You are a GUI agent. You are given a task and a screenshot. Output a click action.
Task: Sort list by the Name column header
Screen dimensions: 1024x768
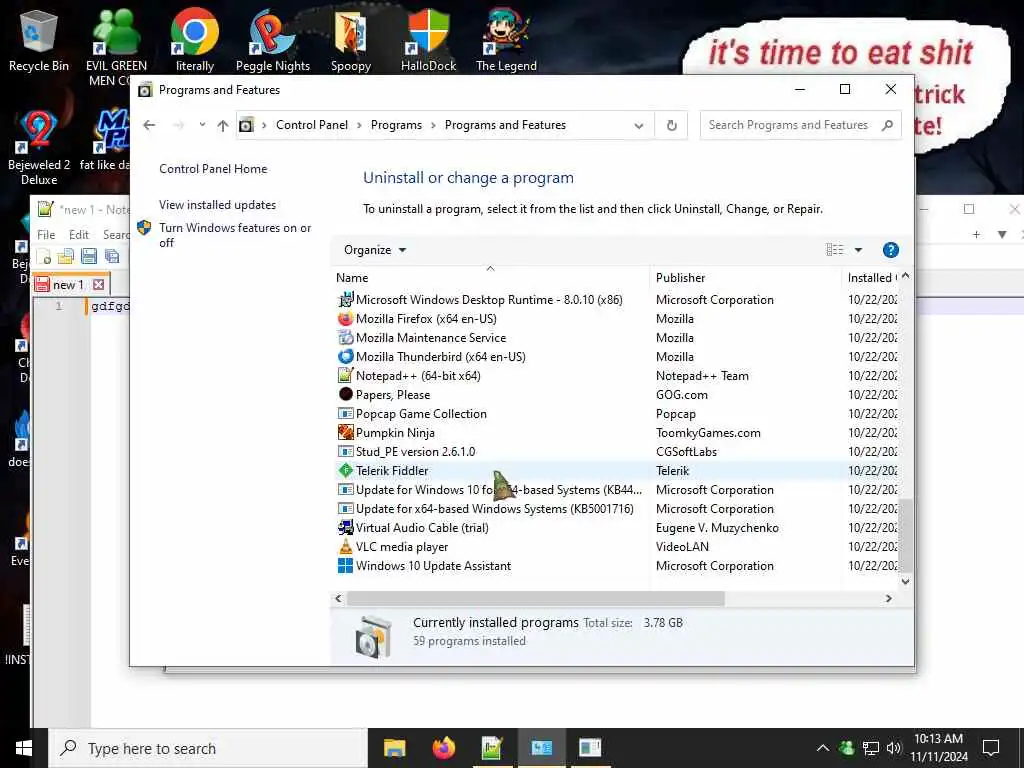coord(490,278)
